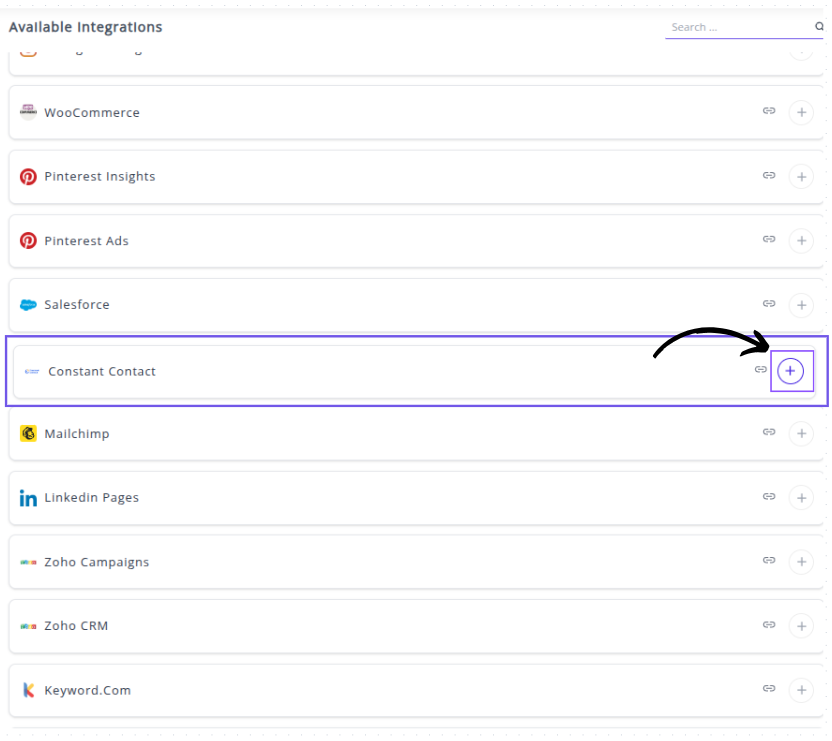Click the link icon beside Keyword.Com
Screen dimensions: 832x741
769,689
